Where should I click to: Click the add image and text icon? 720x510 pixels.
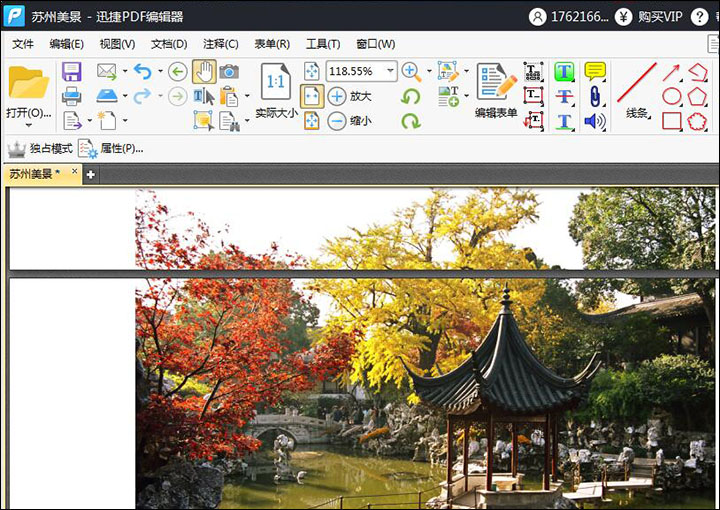[448, 96]
